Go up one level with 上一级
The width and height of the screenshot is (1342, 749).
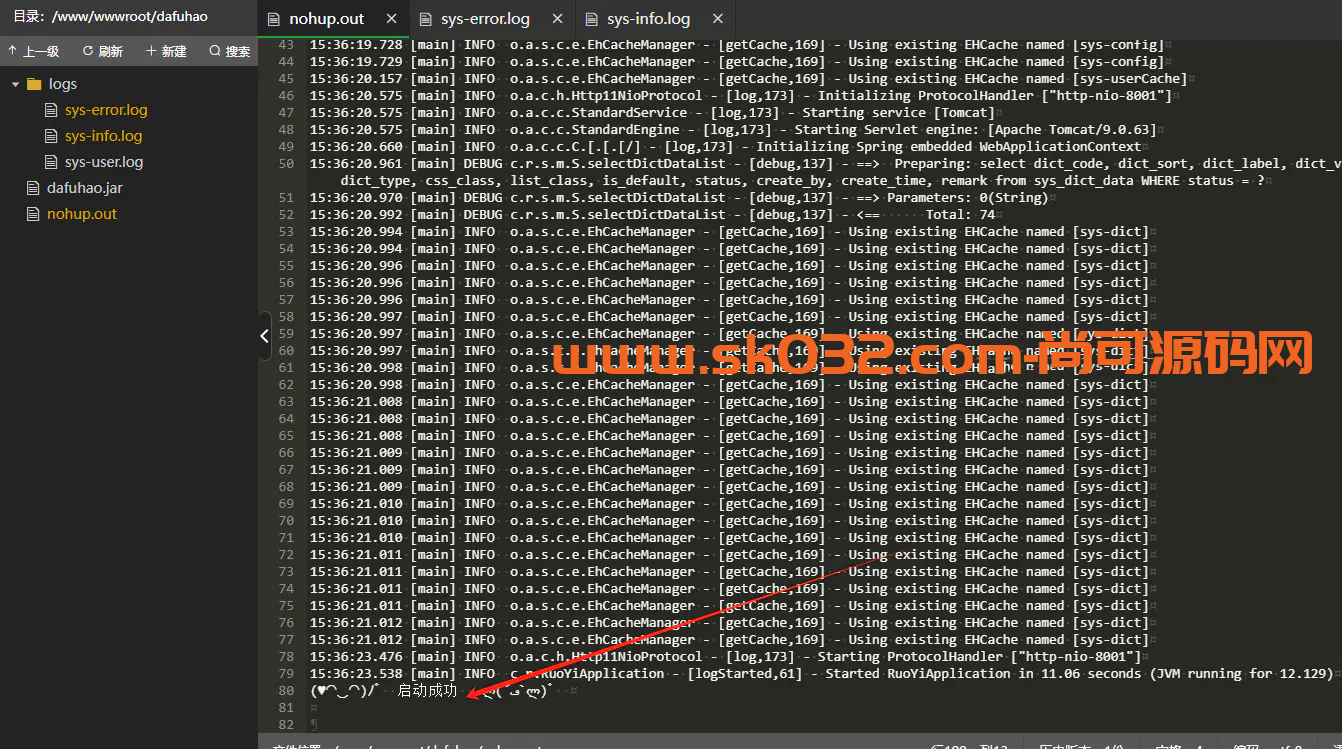tap(33, 51)
